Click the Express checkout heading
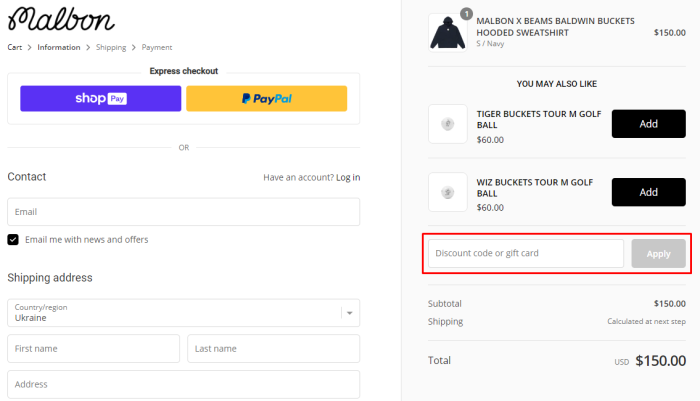The height and width of the screenshot is (401, 700). tap(183, 71)
